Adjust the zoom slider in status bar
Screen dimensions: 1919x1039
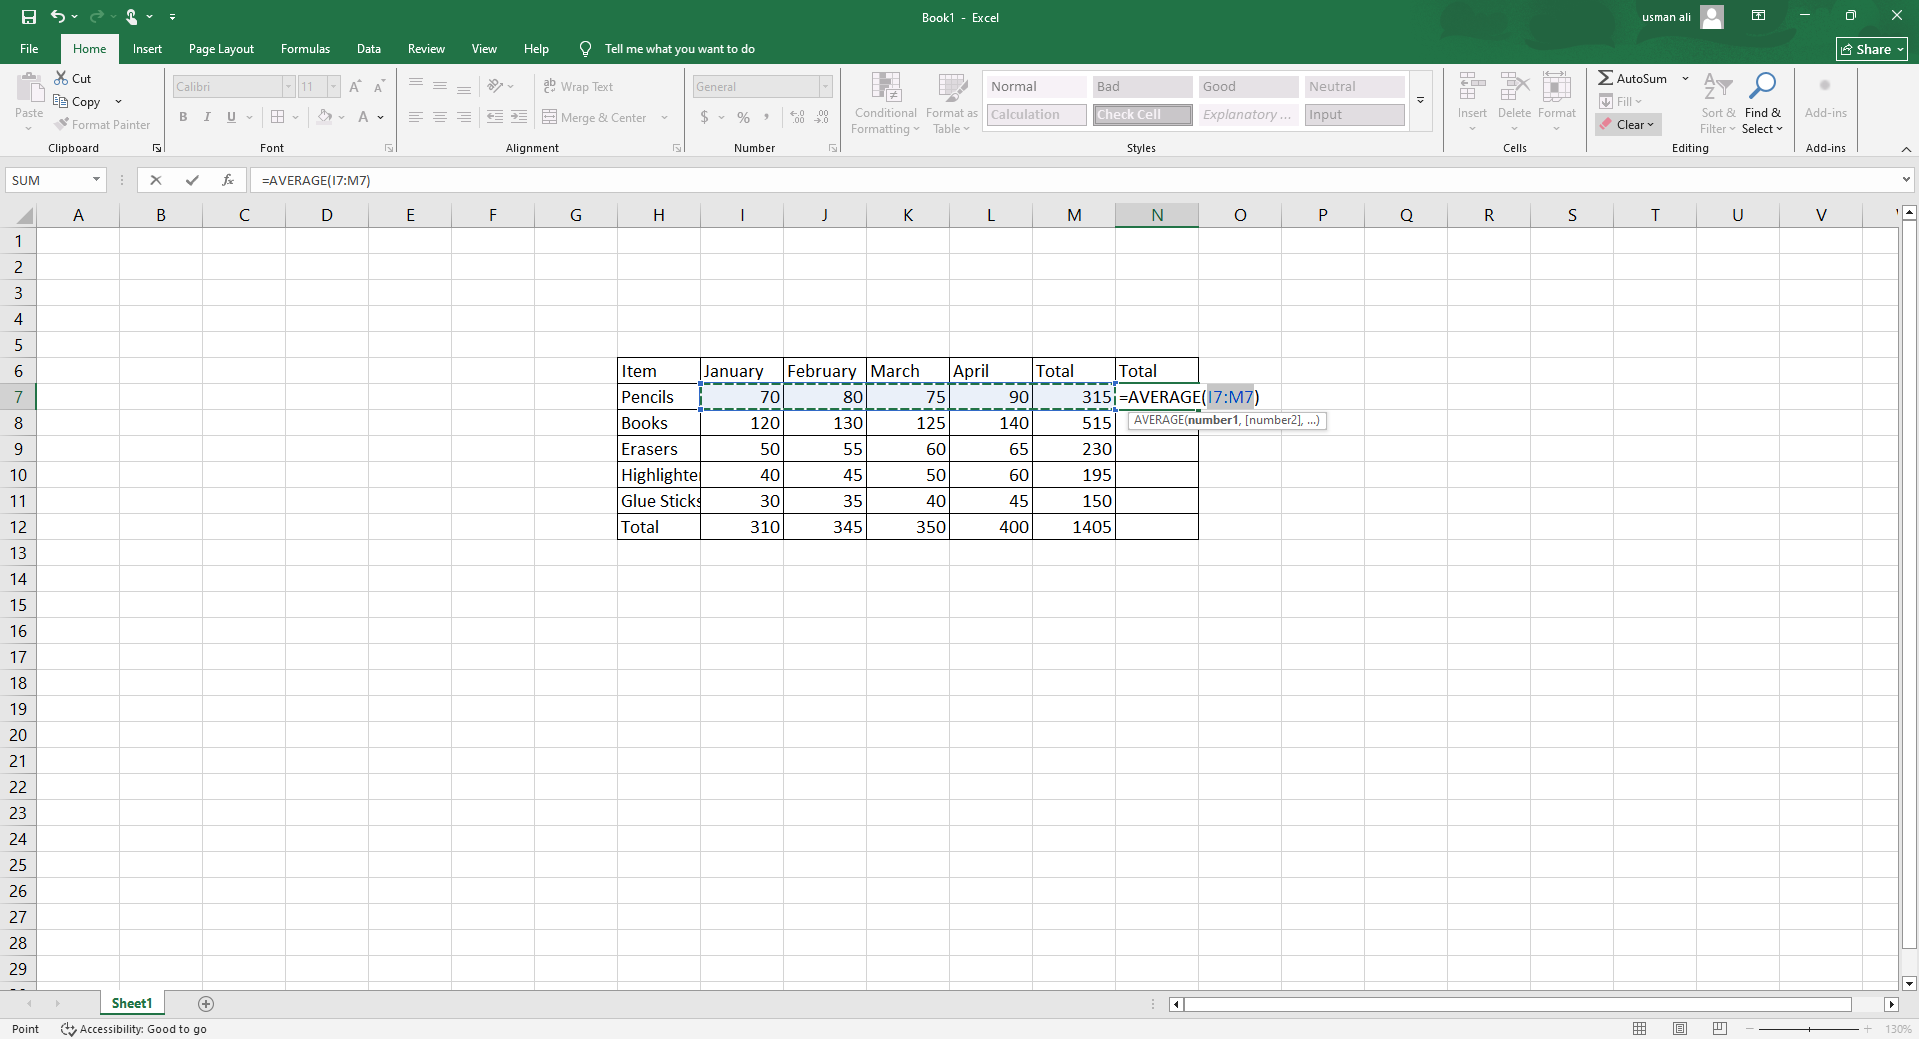point(1809,1029)
